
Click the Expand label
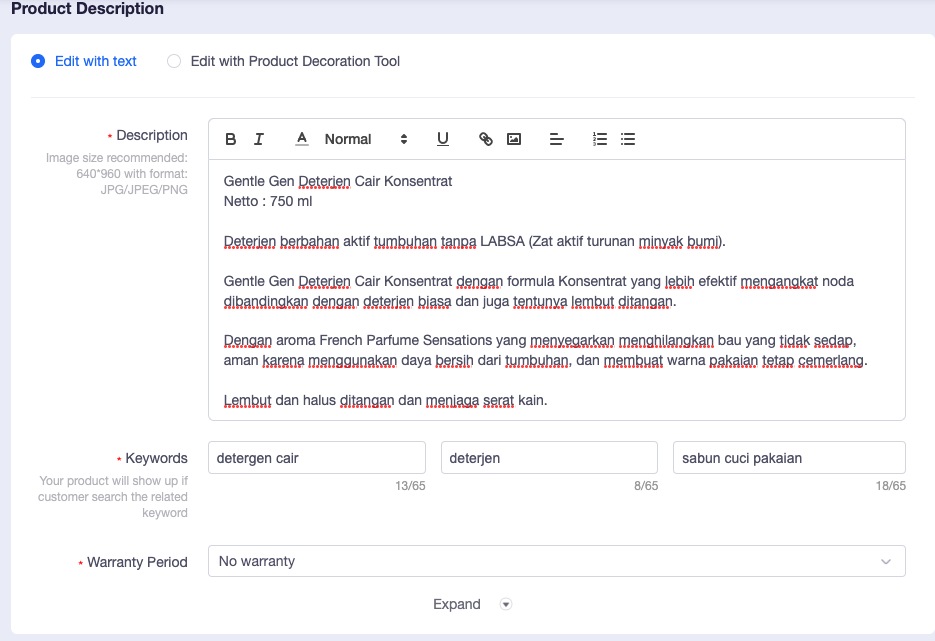coord(457,604)
